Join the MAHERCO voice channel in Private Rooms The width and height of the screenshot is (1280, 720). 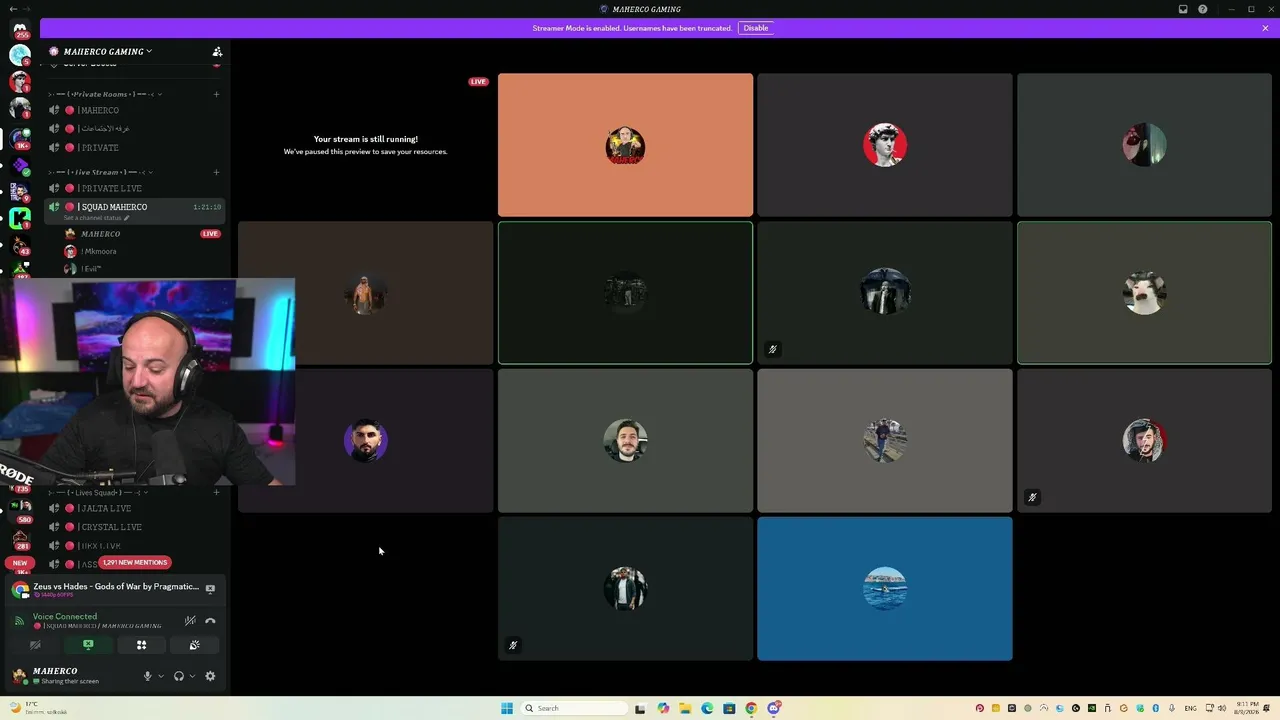click(134, 110)
